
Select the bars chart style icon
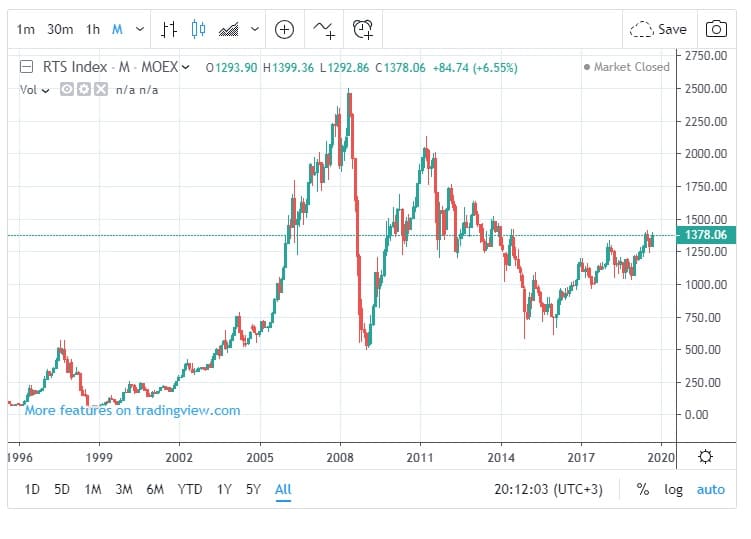[x=170, y=29]
